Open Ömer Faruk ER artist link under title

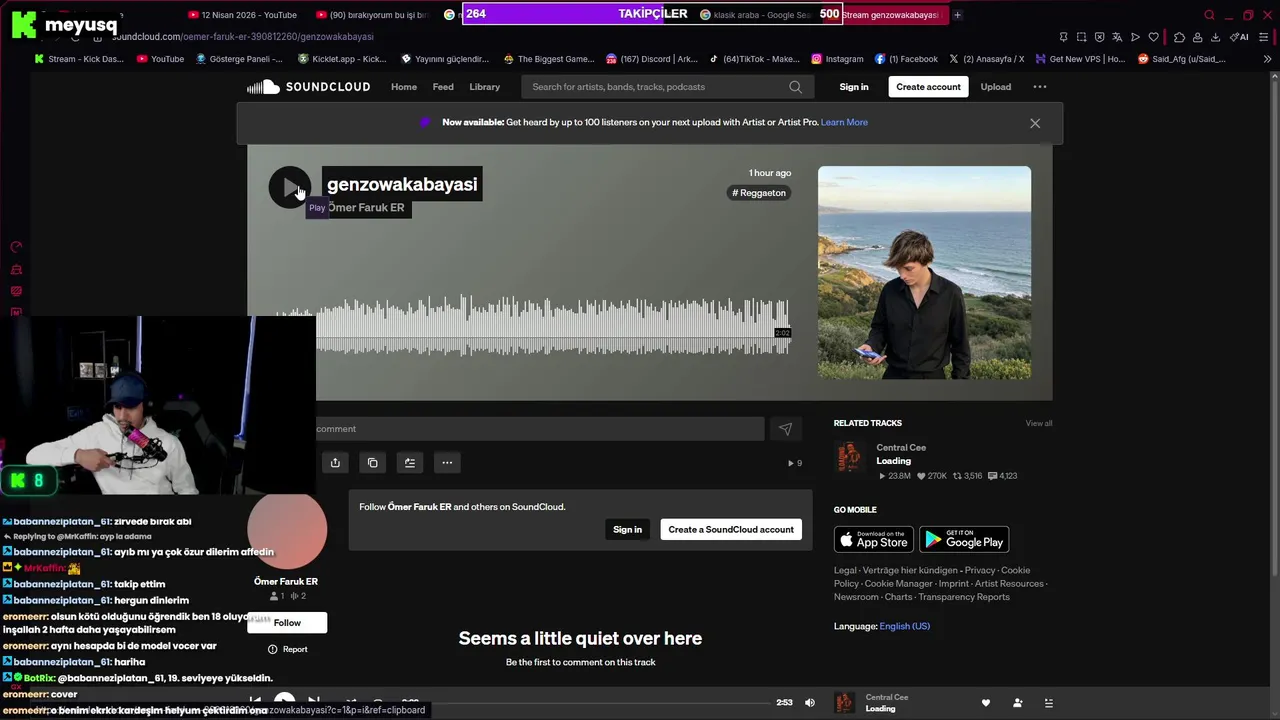pyautogui.click(x=366, y=208)
